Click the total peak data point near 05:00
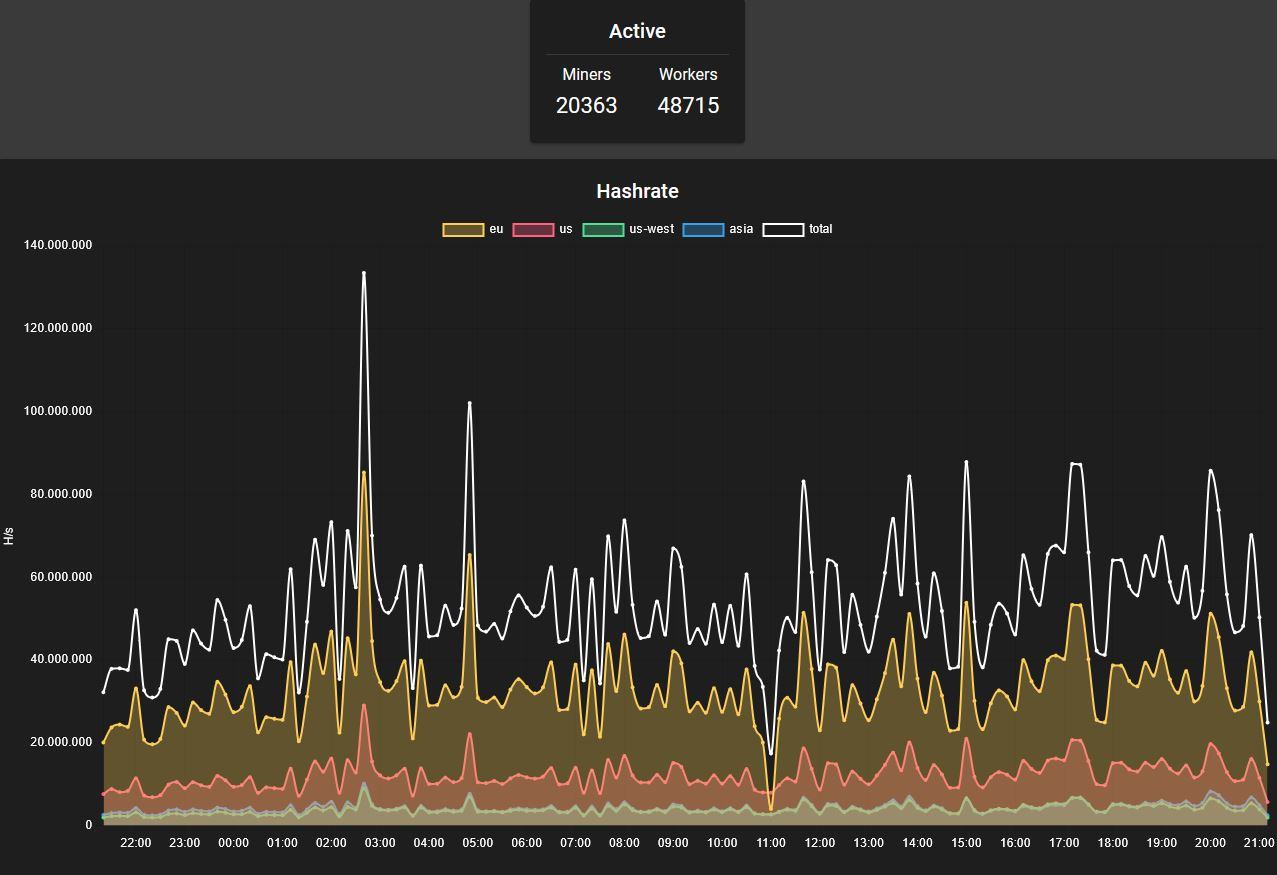 [470, 403]
